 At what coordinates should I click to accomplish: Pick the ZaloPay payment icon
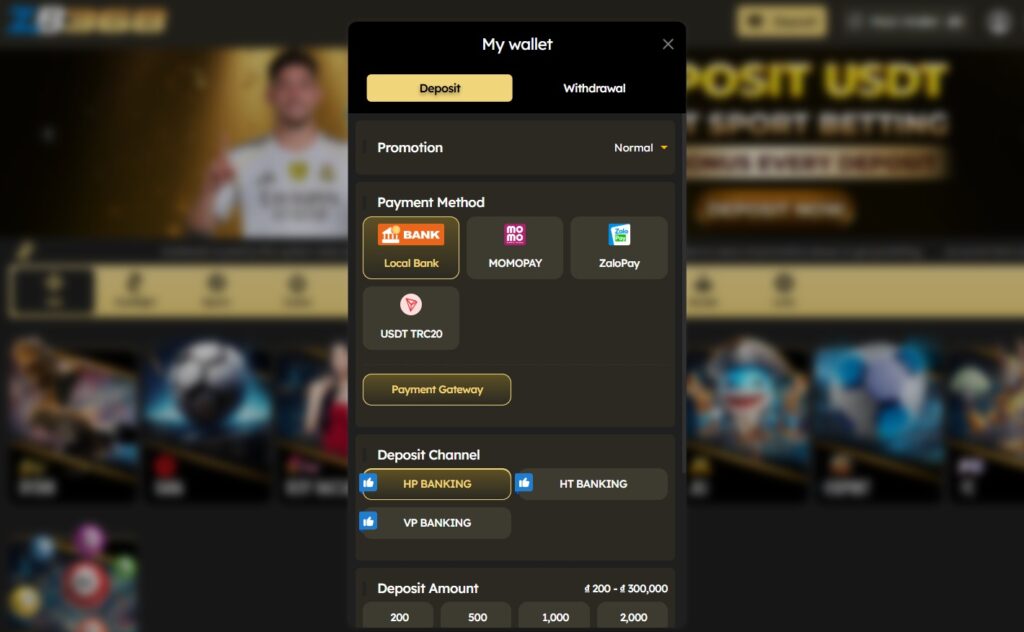tap(619, 234)
